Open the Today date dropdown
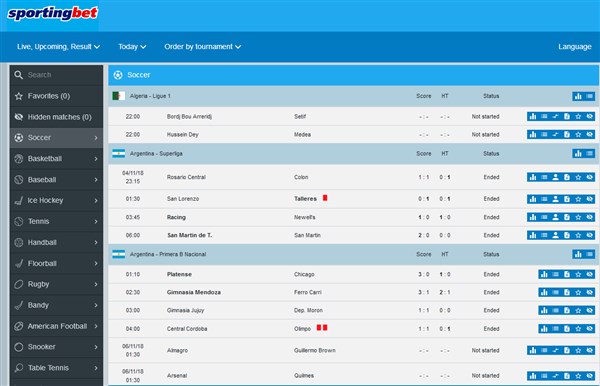Screen dimensions: 600x386 coord(132,47)
